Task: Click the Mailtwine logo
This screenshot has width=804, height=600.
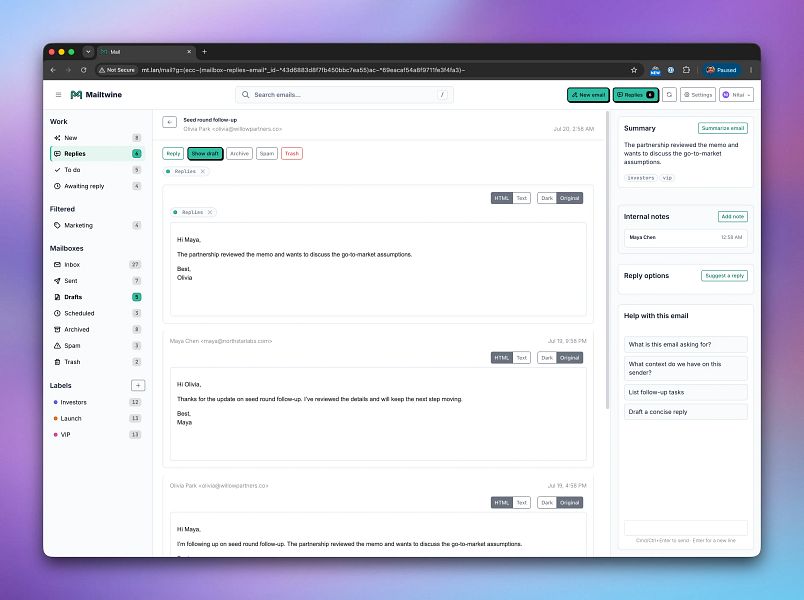Action: tap(96, 95)
